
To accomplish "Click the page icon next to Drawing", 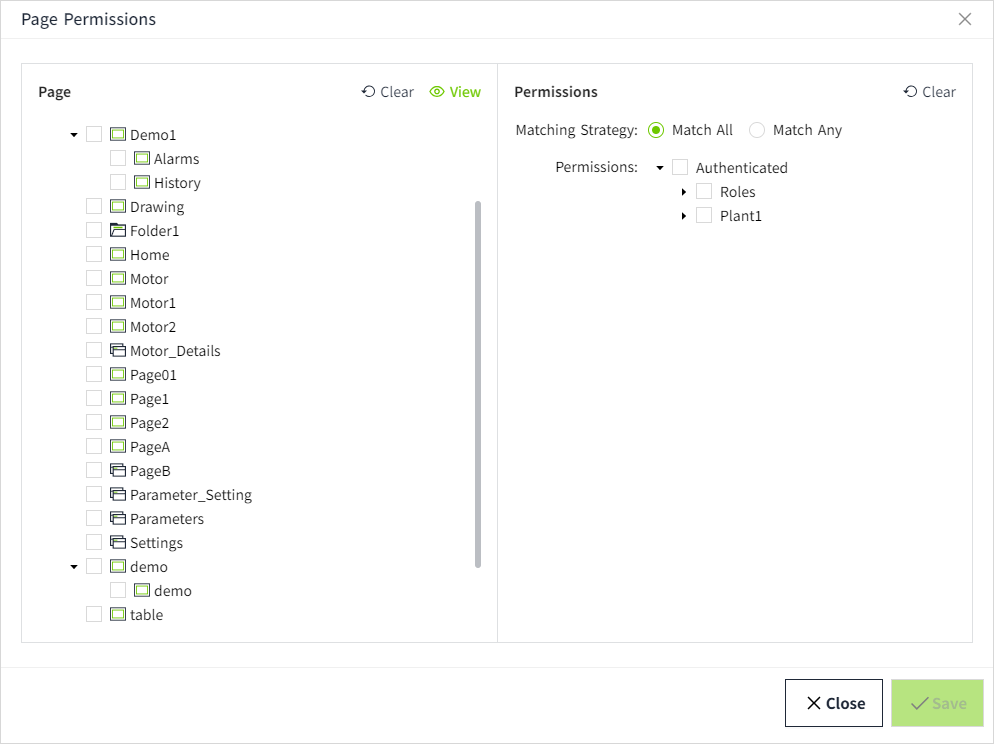I will 118,207.
